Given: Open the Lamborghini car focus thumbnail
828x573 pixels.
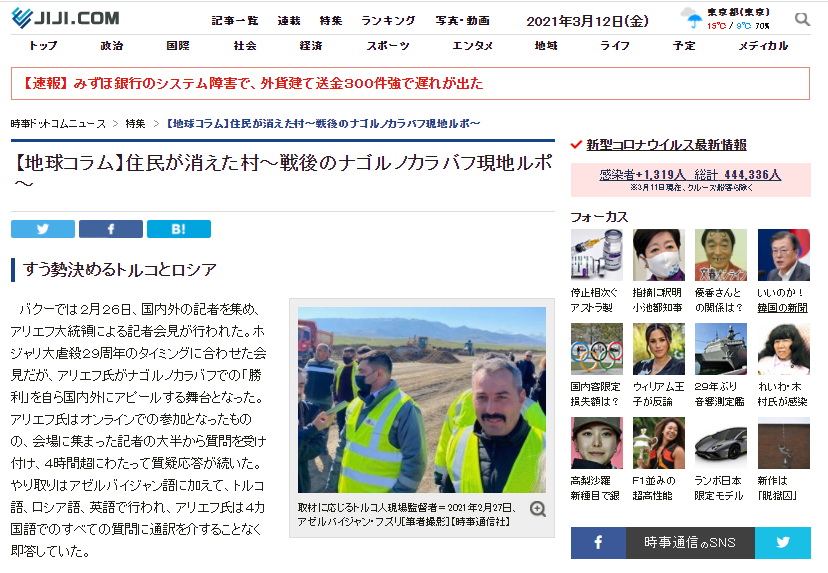Looking at the screenshot, I should (721, 443).
